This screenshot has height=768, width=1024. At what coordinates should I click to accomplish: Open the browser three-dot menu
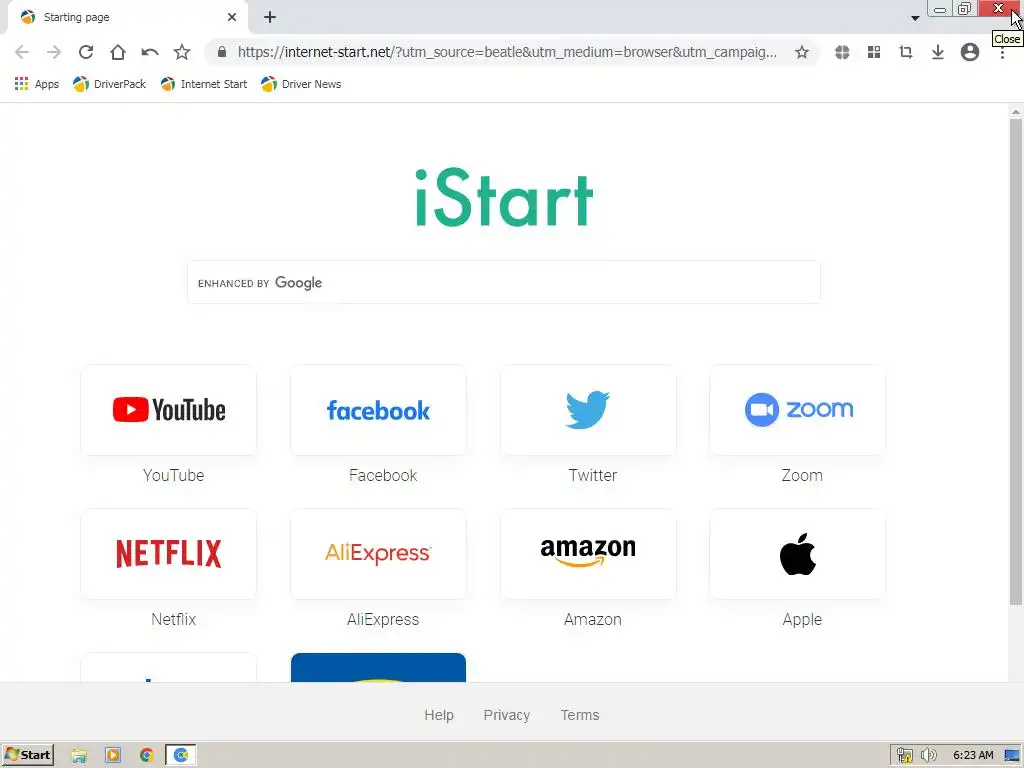[x=1002, y=52]
